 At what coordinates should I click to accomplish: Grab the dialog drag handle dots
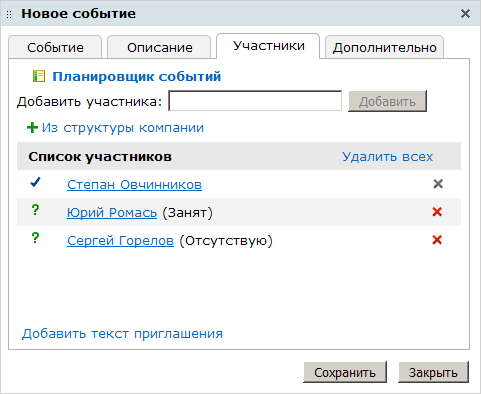coord(9,14)
